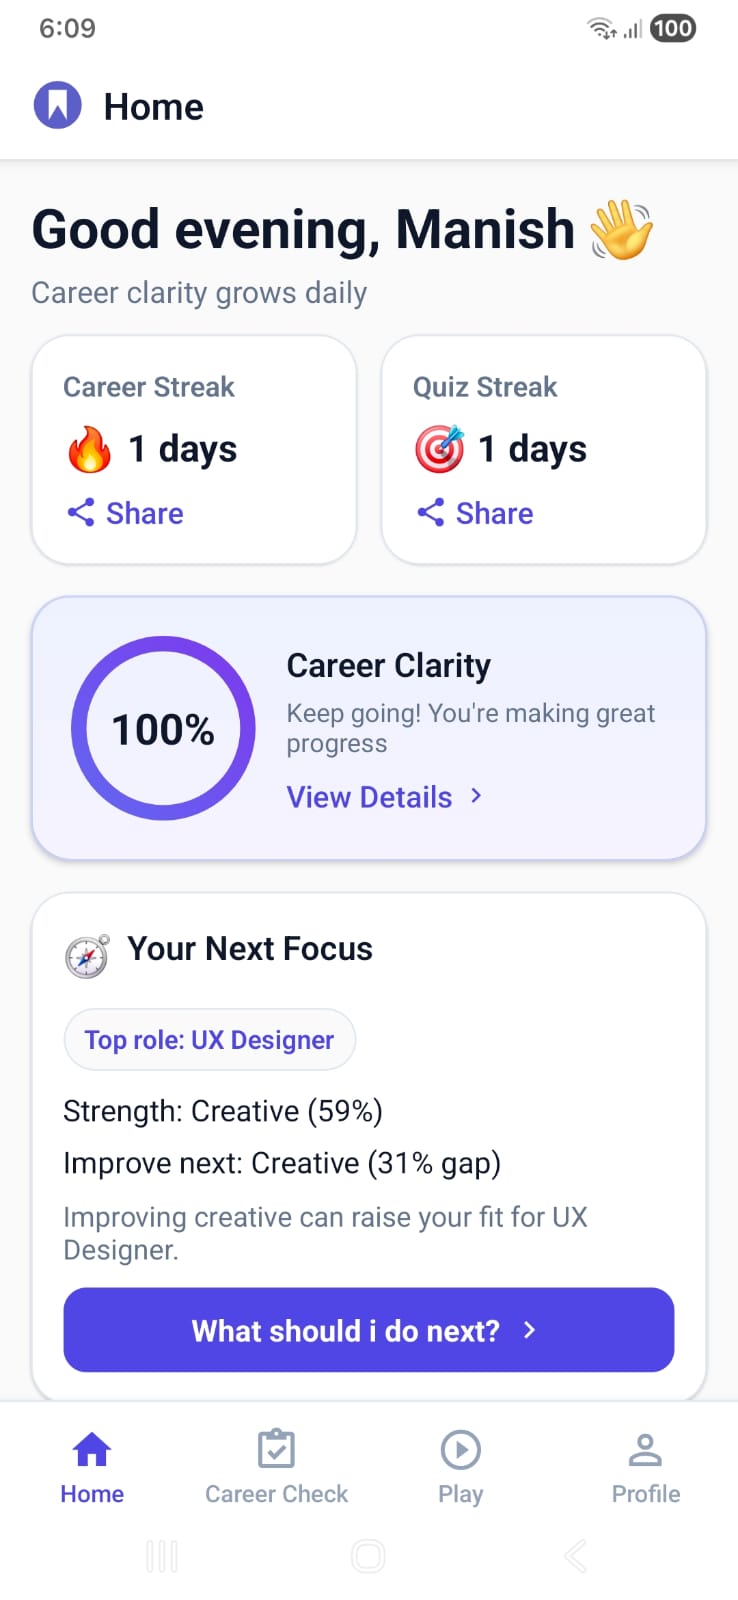Image resolution: width=738 pixels, height=1600 pixels.
Task: Select the Home icon in bottom bar
Action: coord(91,1448)
